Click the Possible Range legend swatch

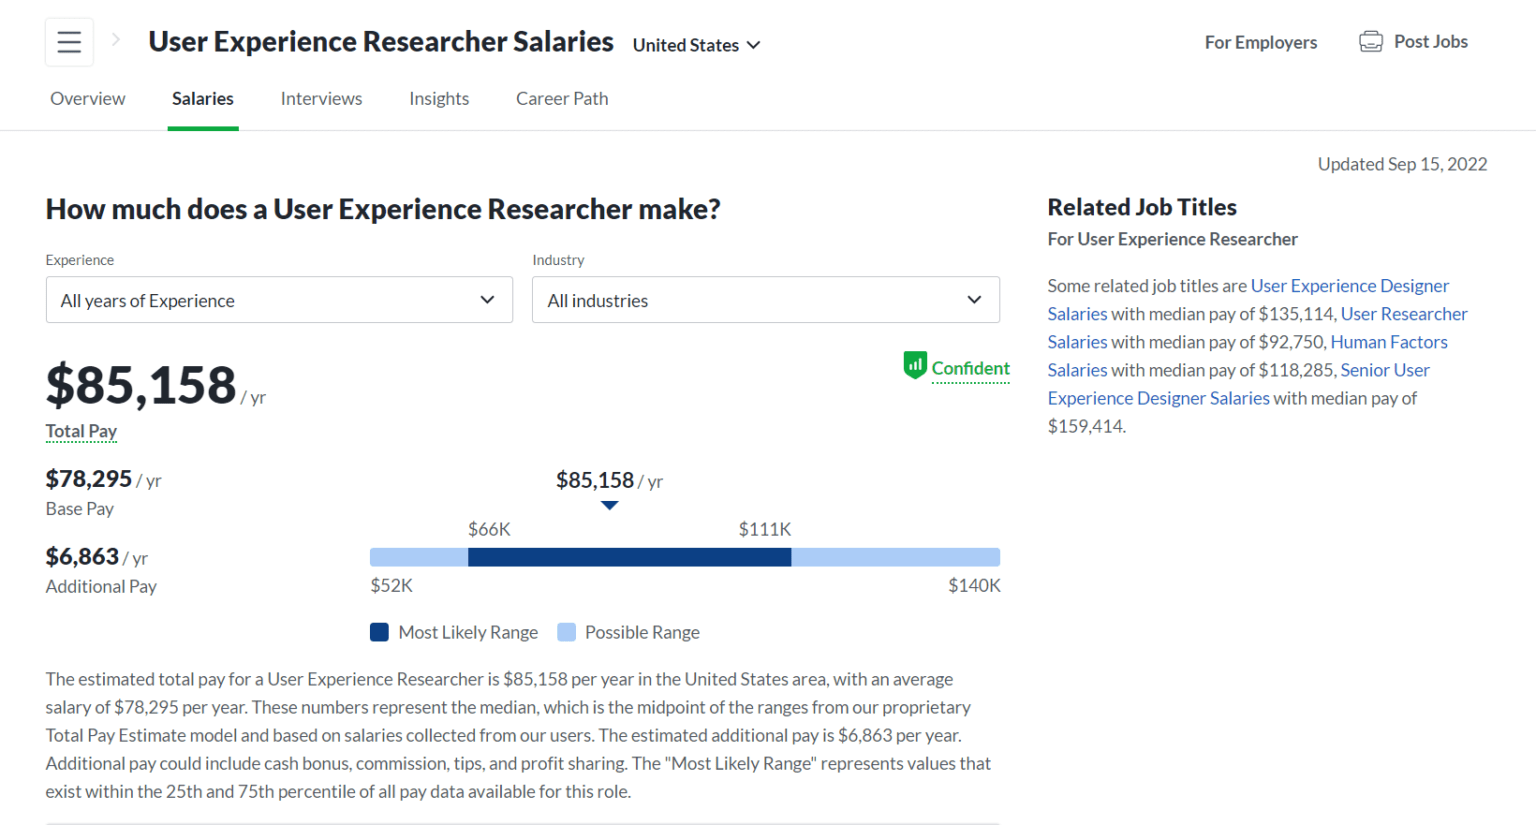pyautogui.click(x=566, y=632)
